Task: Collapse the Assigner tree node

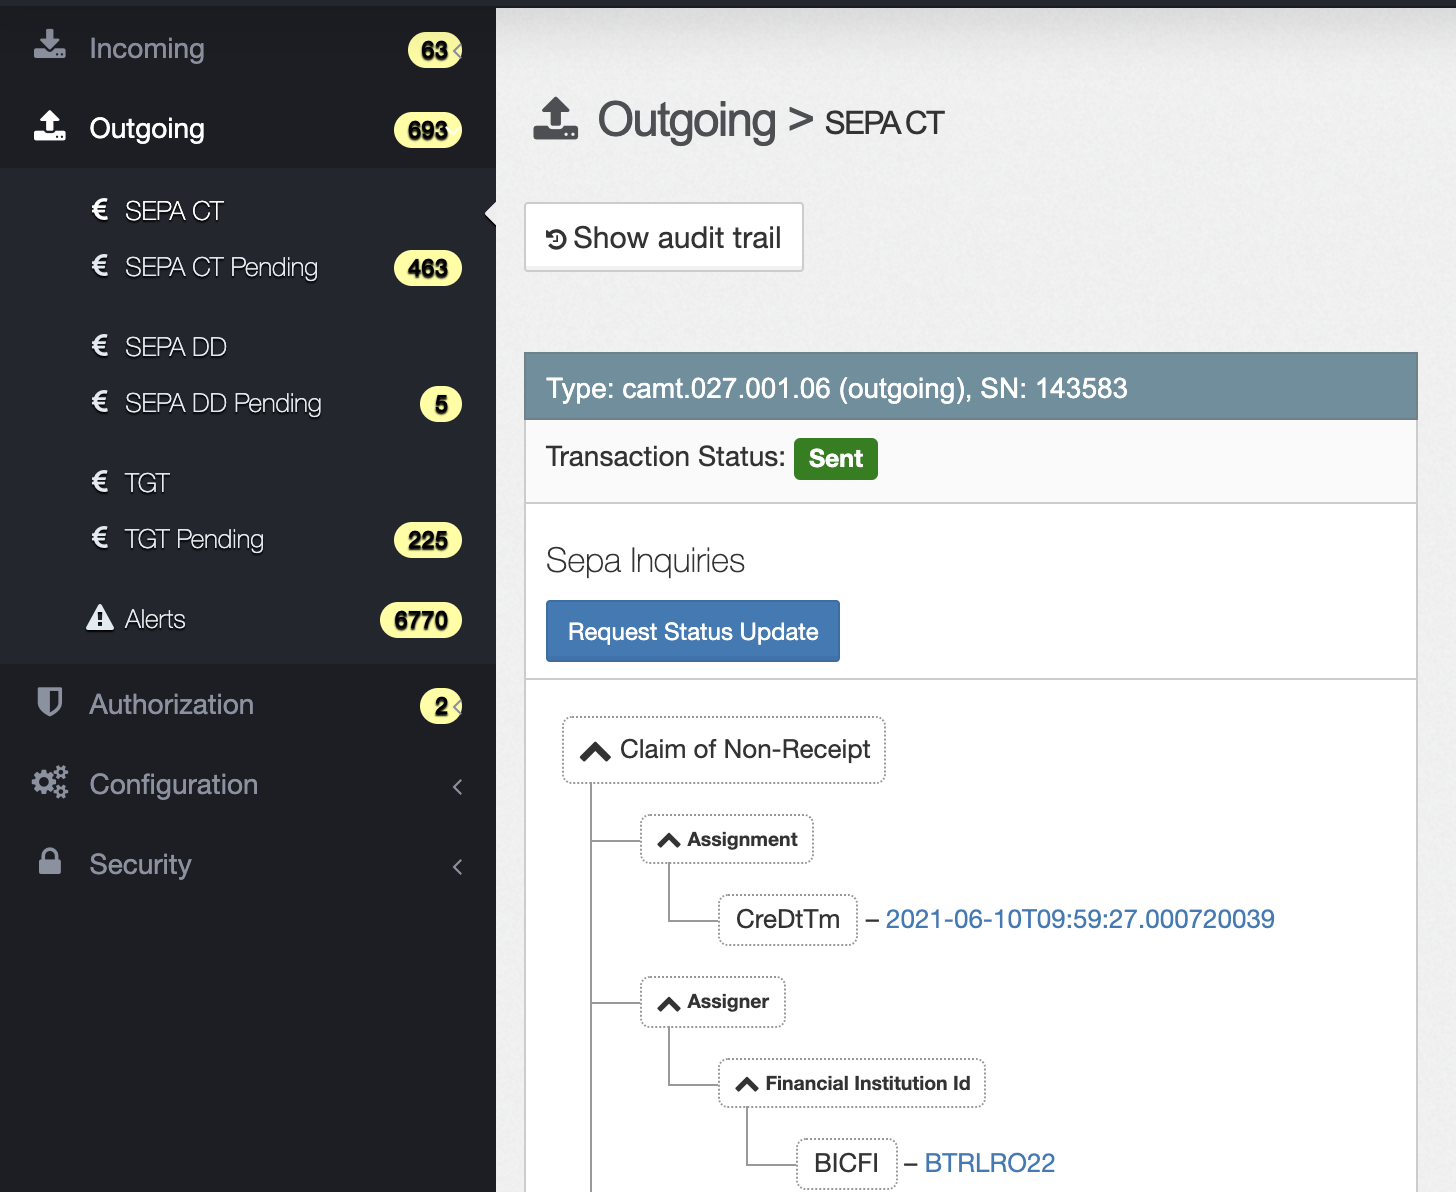Action: [669, 1003]
